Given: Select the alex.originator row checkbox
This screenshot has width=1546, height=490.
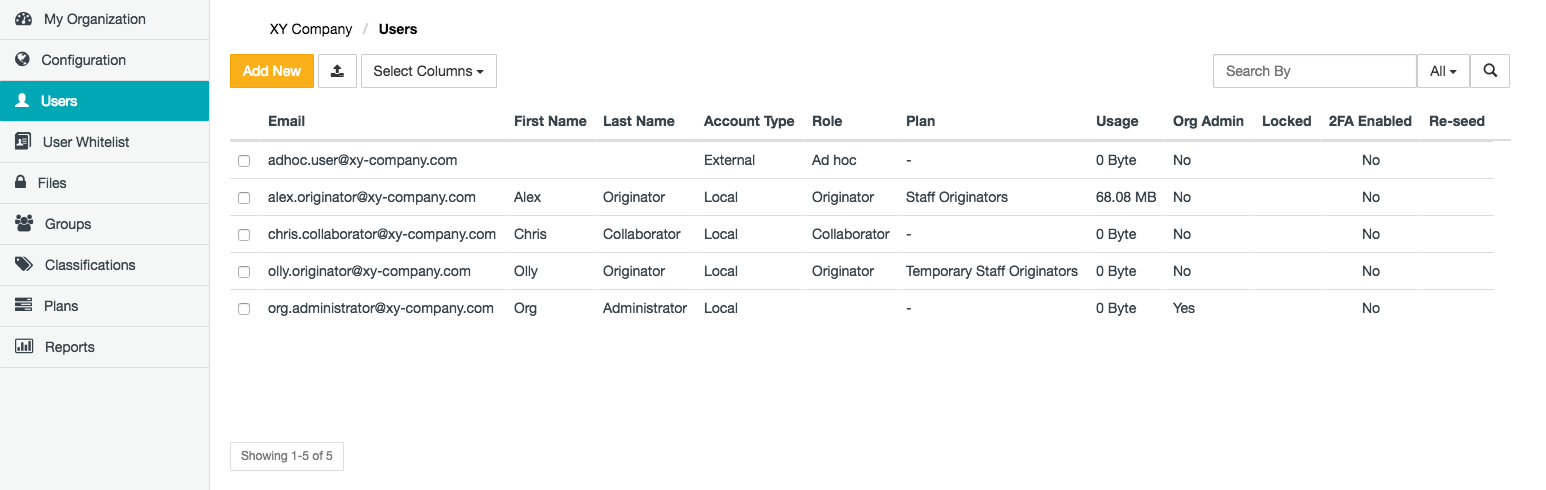Looking at the screenshot, I should point(244,198).
